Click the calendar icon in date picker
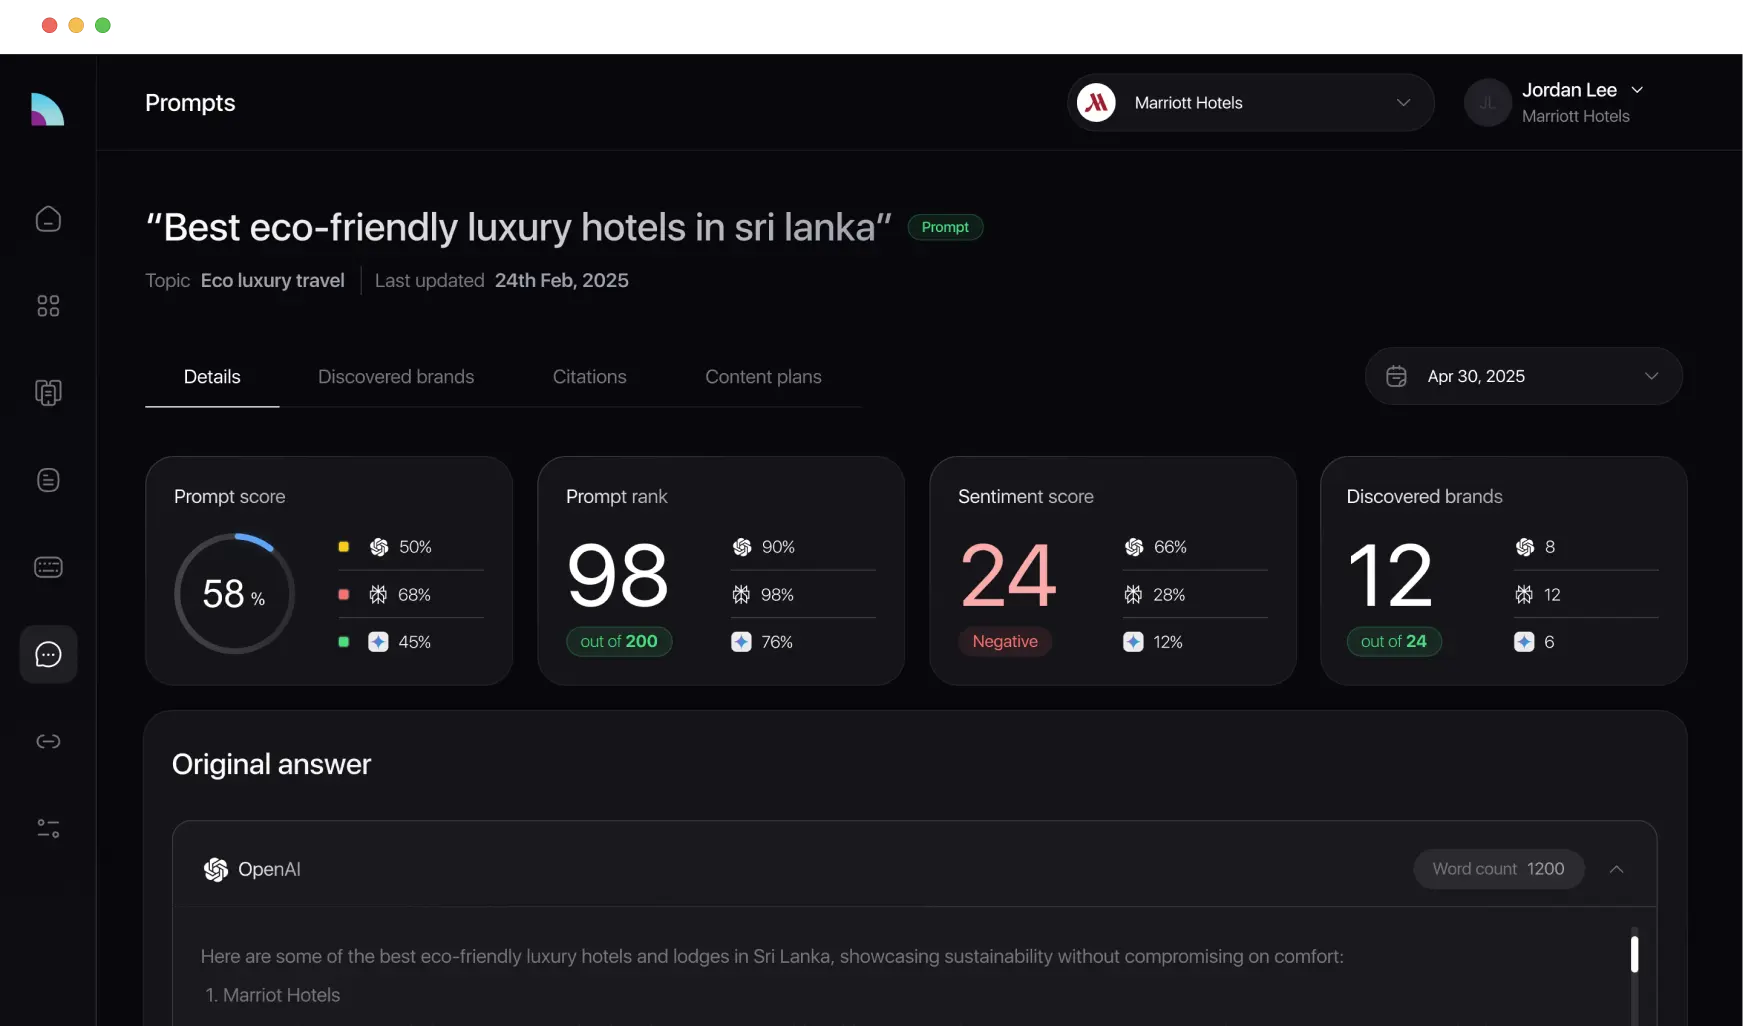1744x1026 pixels. point(1396,376)
